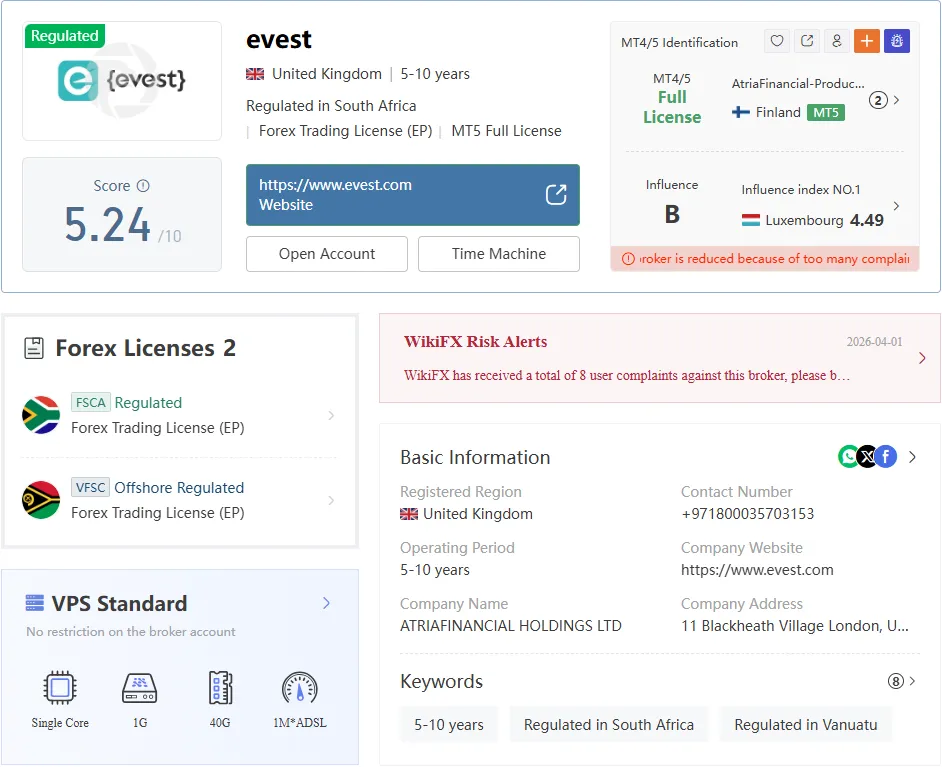Click the Vanuatu flag icon
The width and height of the screenshot is (942, 767).
point(41,500)
